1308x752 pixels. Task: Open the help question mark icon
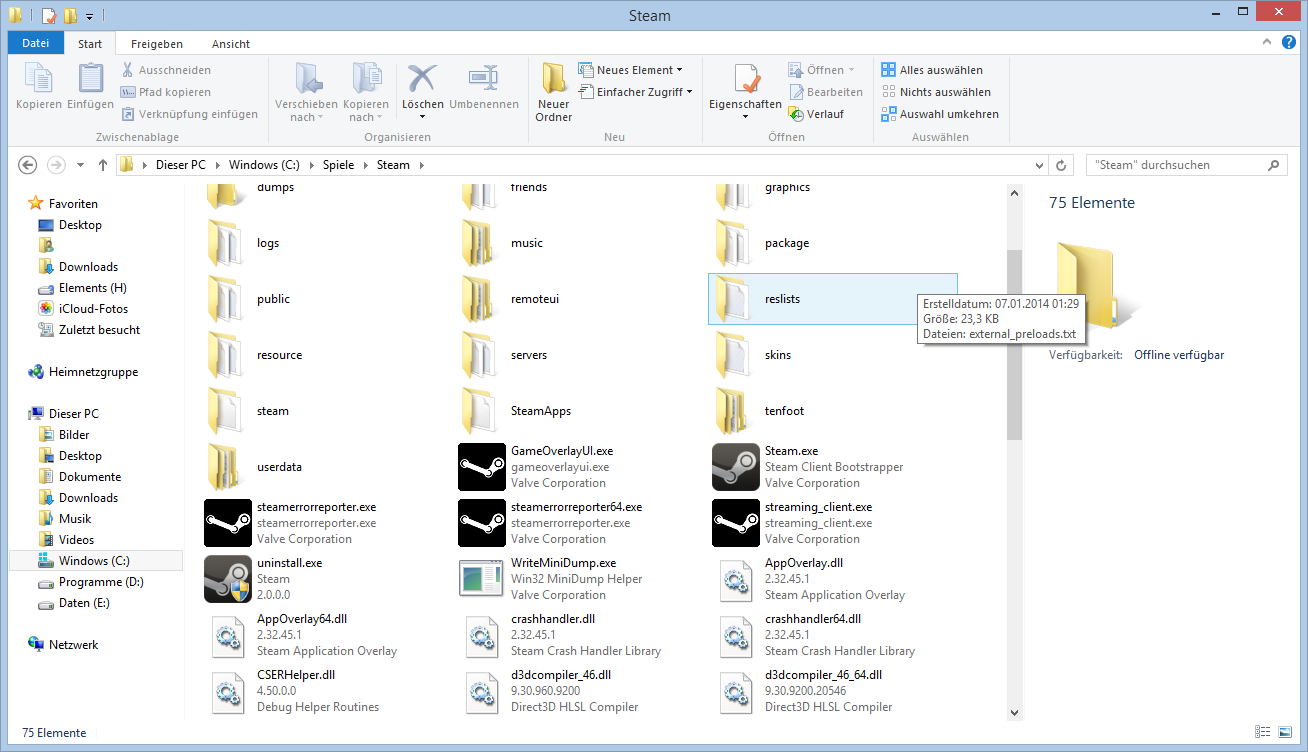coord(1290,43)
